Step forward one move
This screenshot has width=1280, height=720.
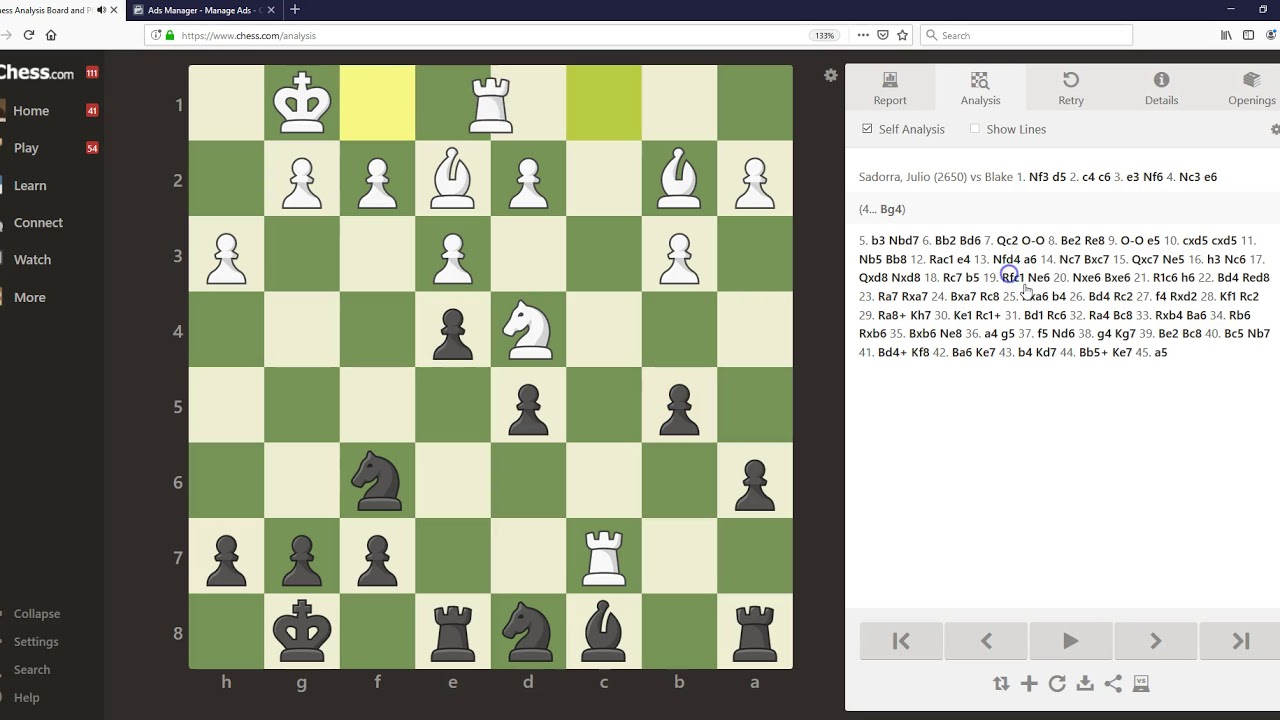tap(1155, 641)
